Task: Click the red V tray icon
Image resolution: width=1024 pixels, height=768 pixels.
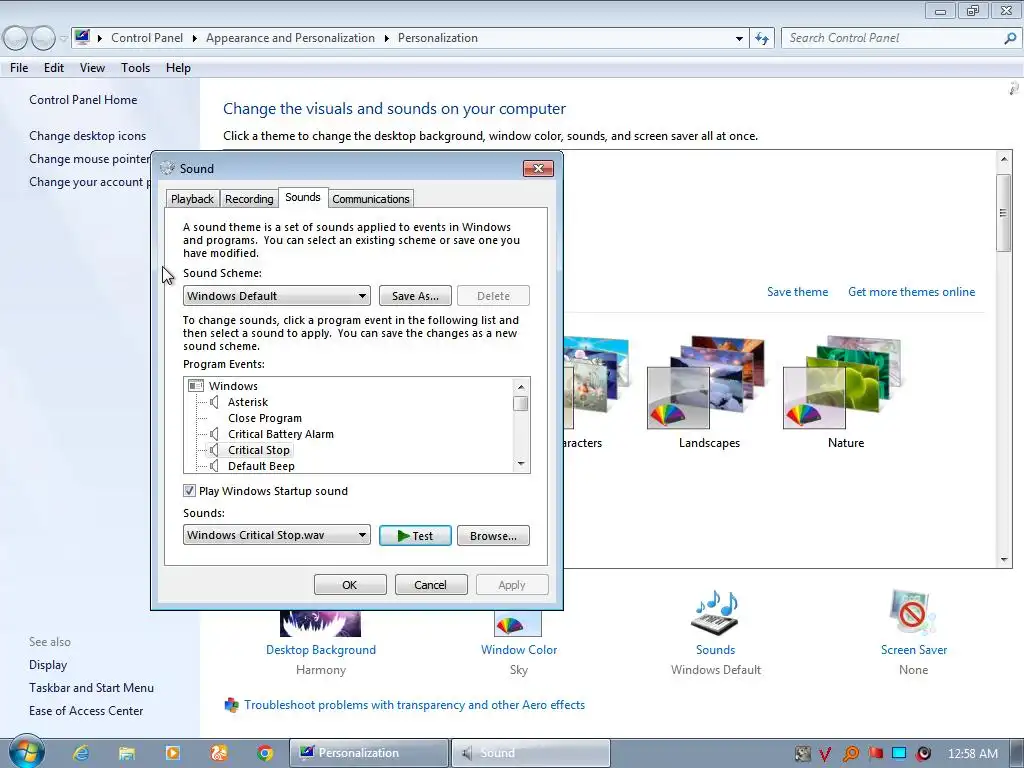Action: pyautogui.click(x=825, y=754)
